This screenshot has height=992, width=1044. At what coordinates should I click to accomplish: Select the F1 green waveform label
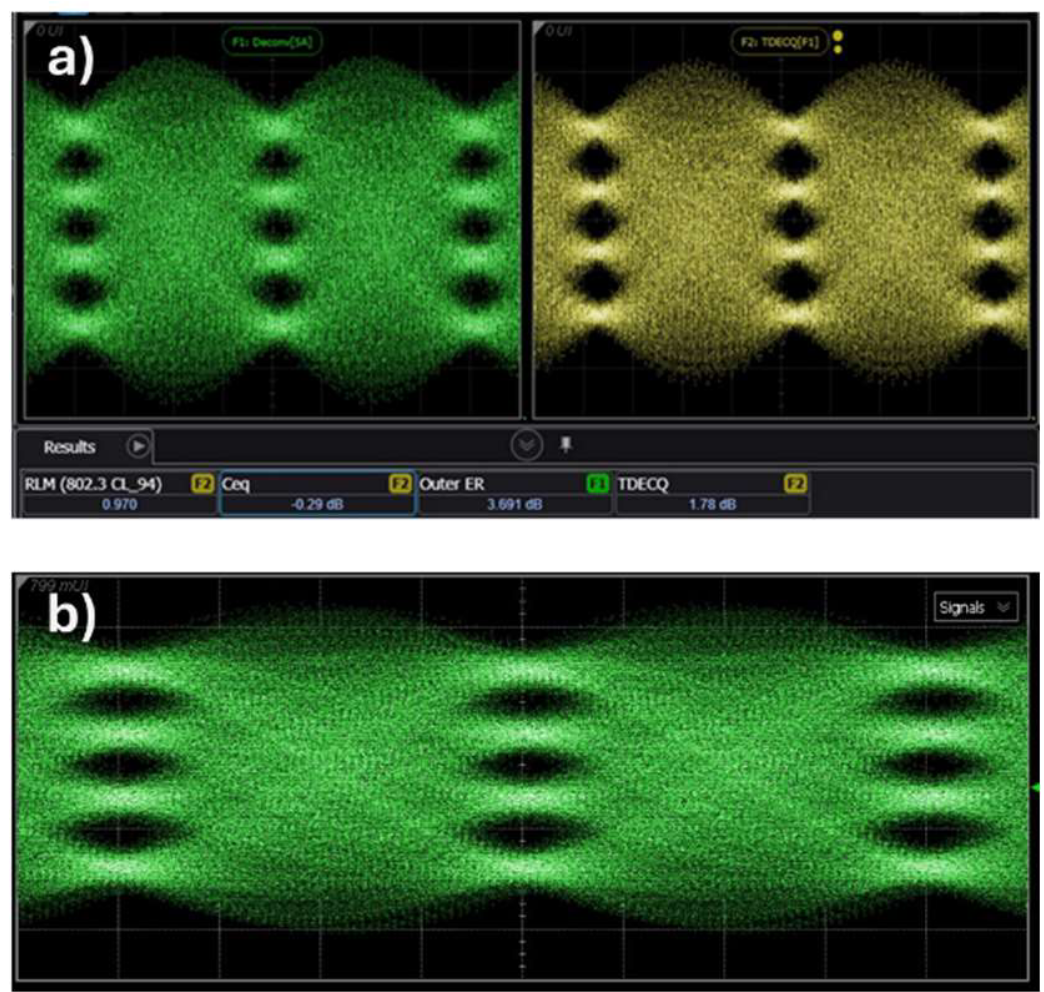point(272,42)
